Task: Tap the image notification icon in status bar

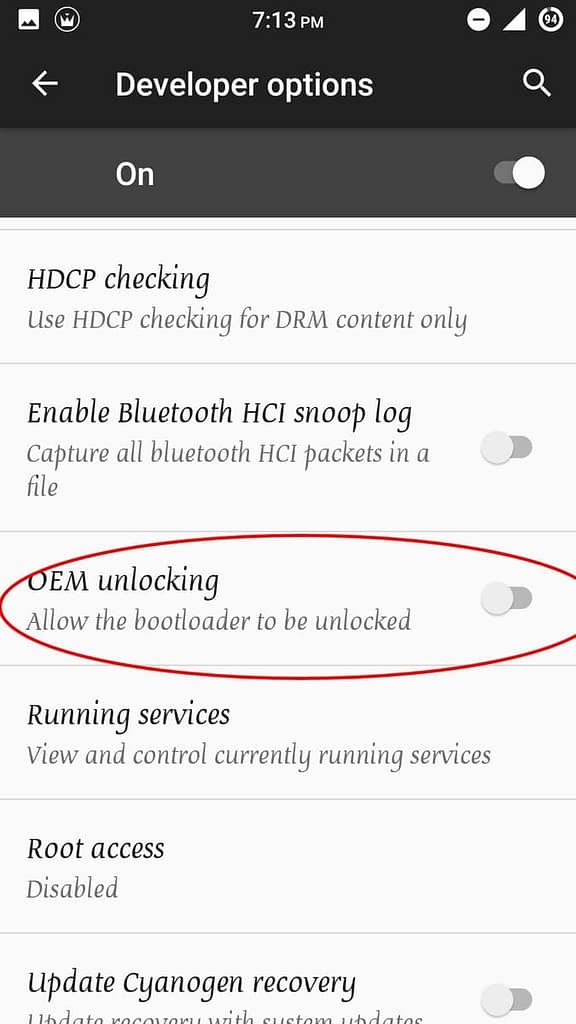Action: point(29,21)
